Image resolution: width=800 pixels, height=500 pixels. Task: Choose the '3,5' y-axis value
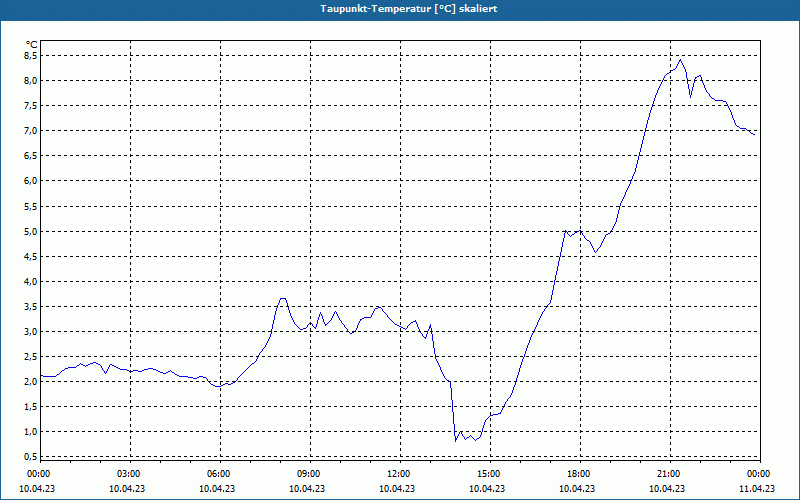coord(31,307)
